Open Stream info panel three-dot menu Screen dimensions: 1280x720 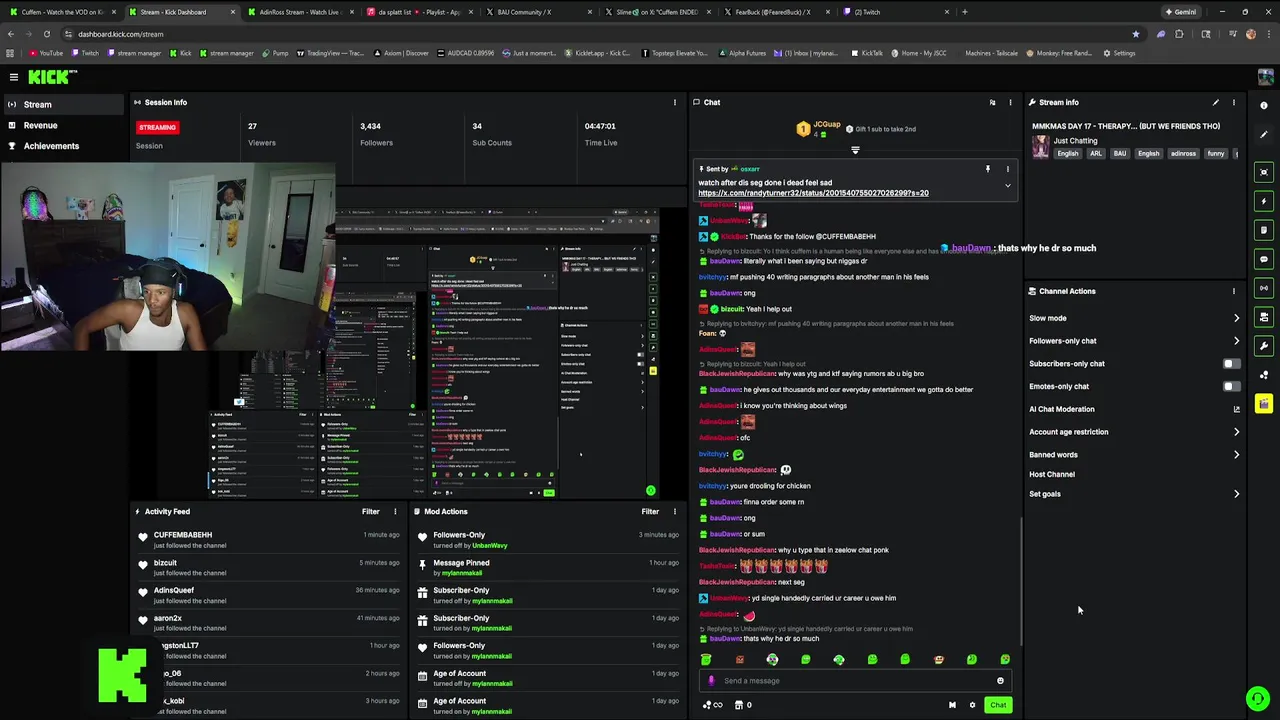coord(1234,102)
